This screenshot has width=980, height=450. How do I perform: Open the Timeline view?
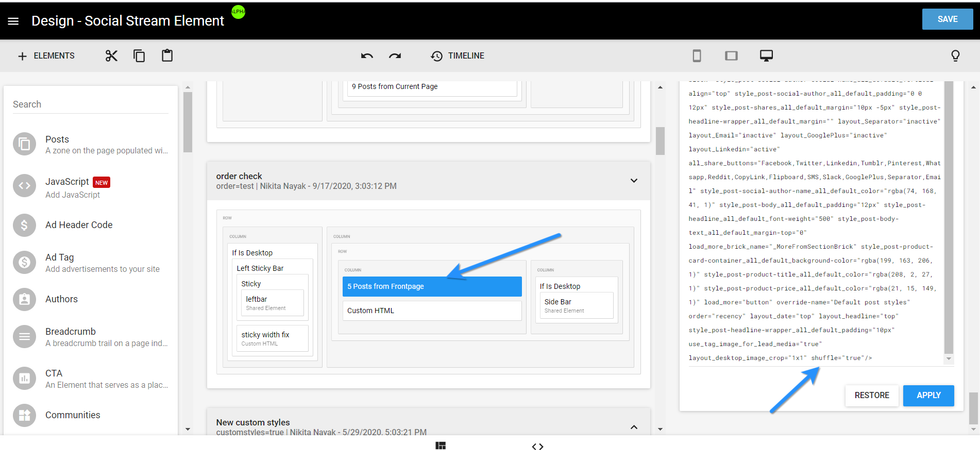458,56
